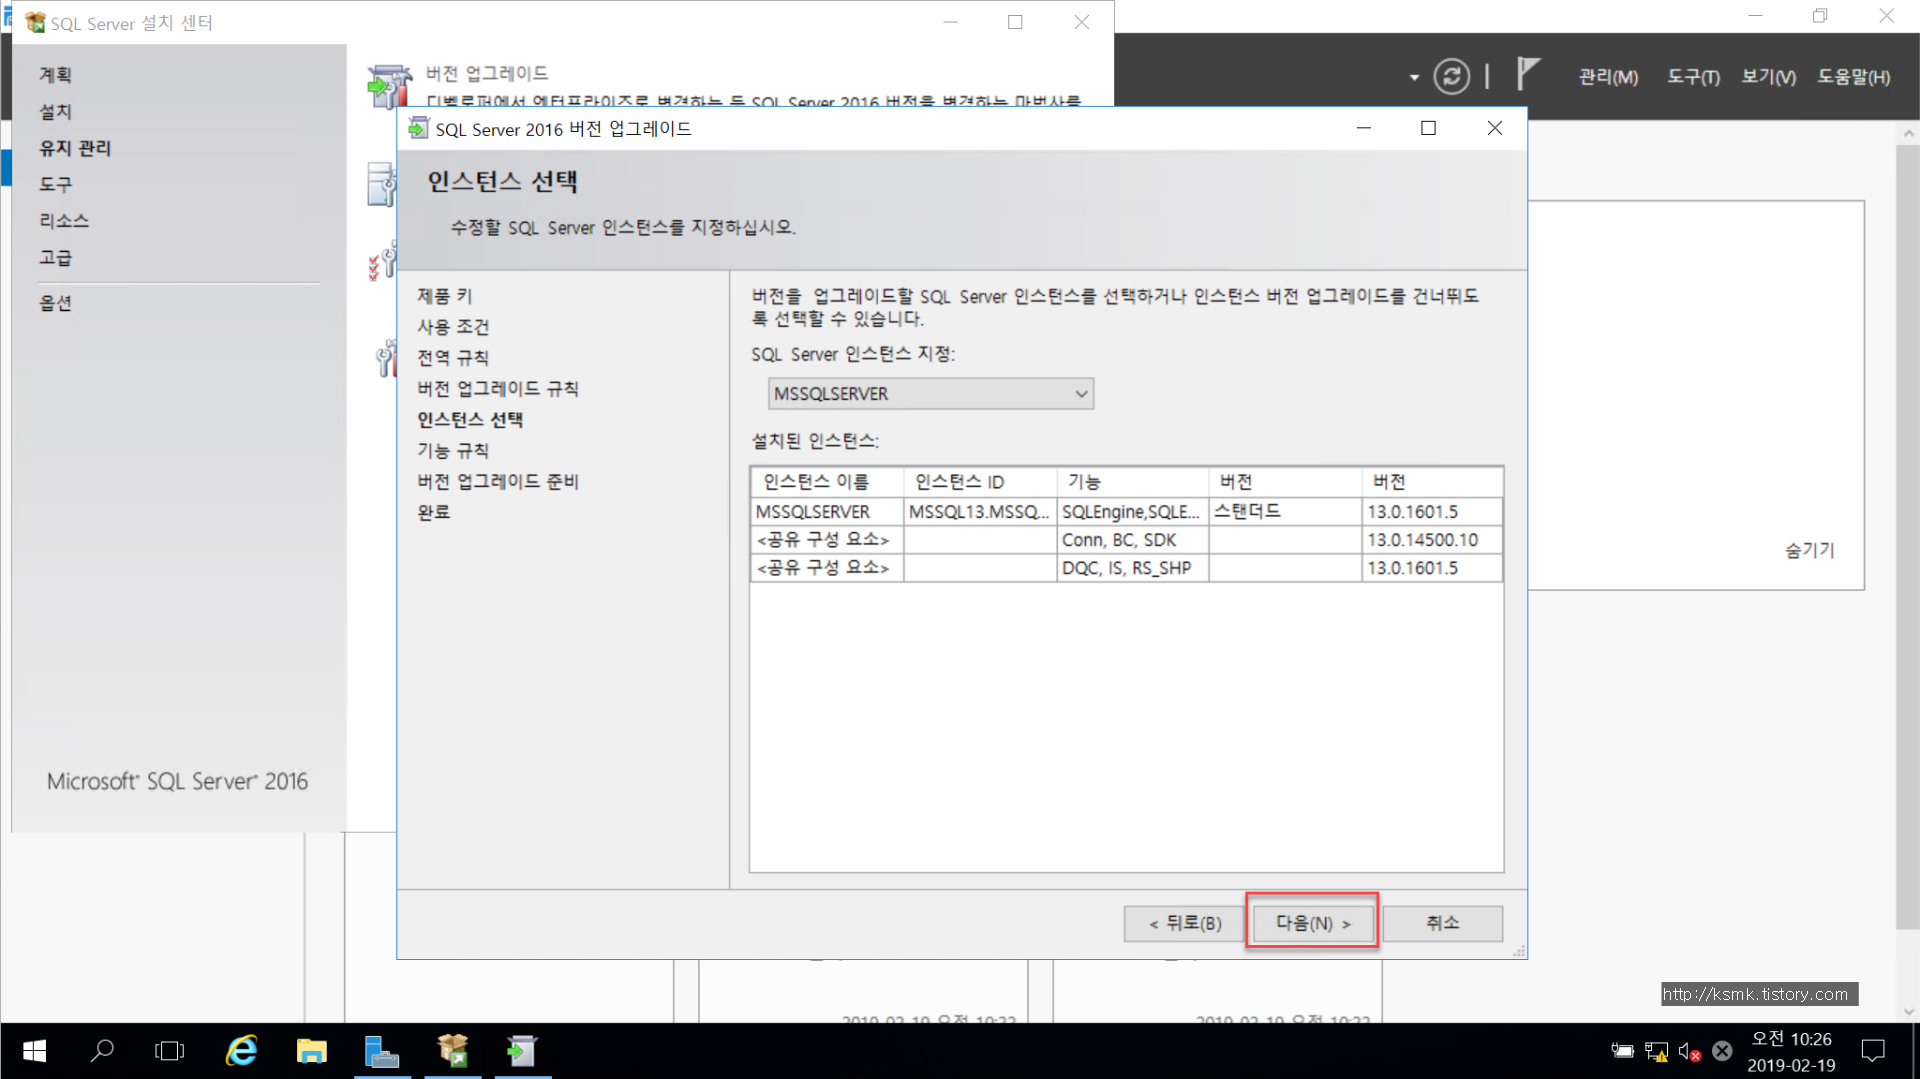This screenshot has height=1079, width=1920.
Task: Select the 설치 item in Setup Center sidebar
Action: tap(56, 112)
